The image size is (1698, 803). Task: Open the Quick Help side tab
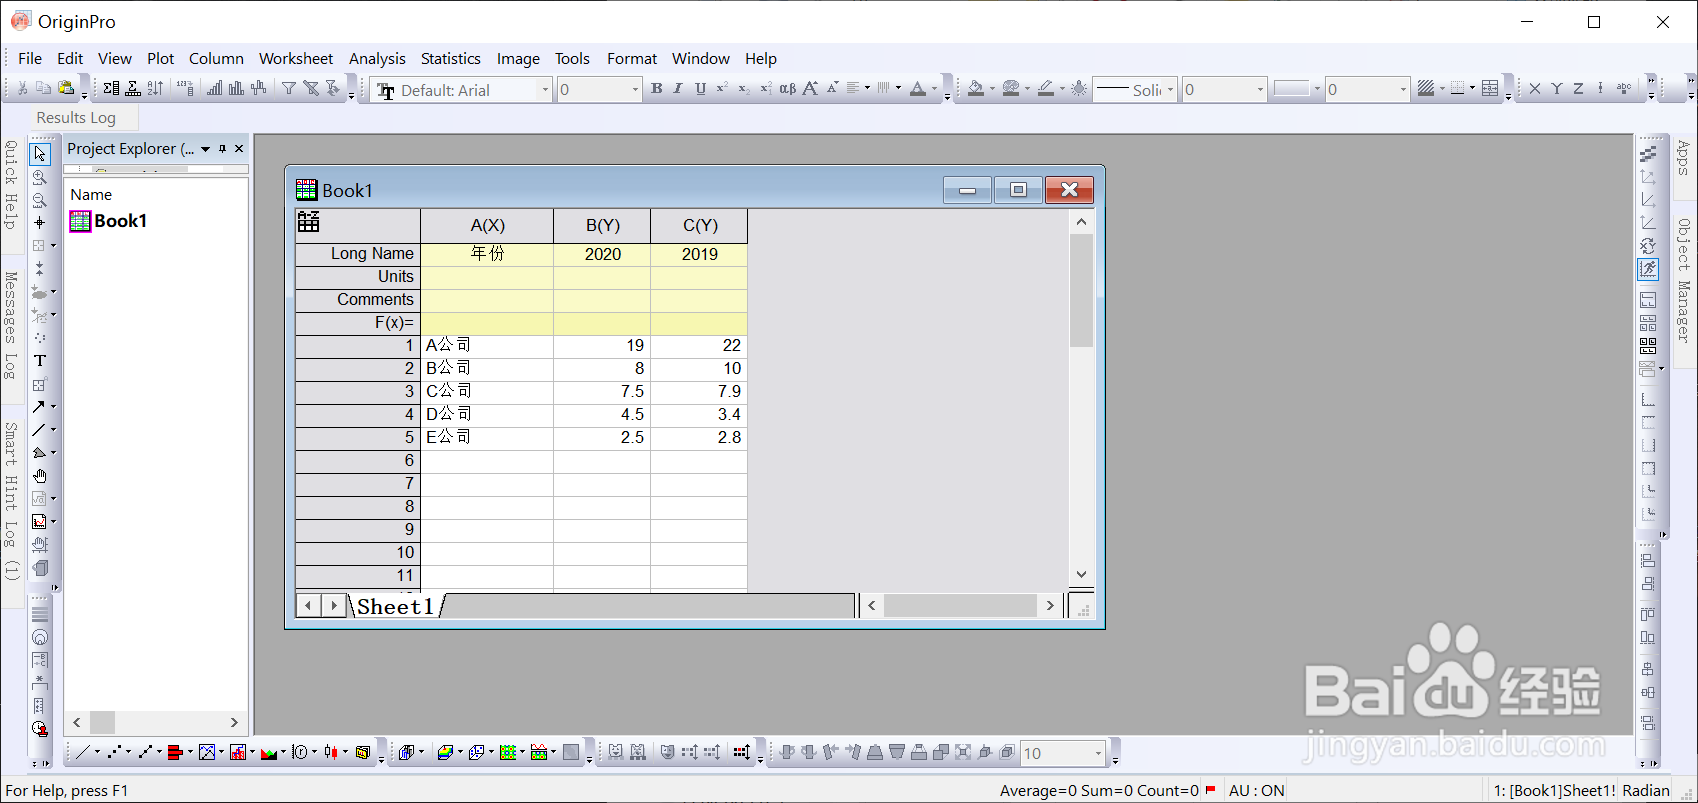(x=11, y=184)
